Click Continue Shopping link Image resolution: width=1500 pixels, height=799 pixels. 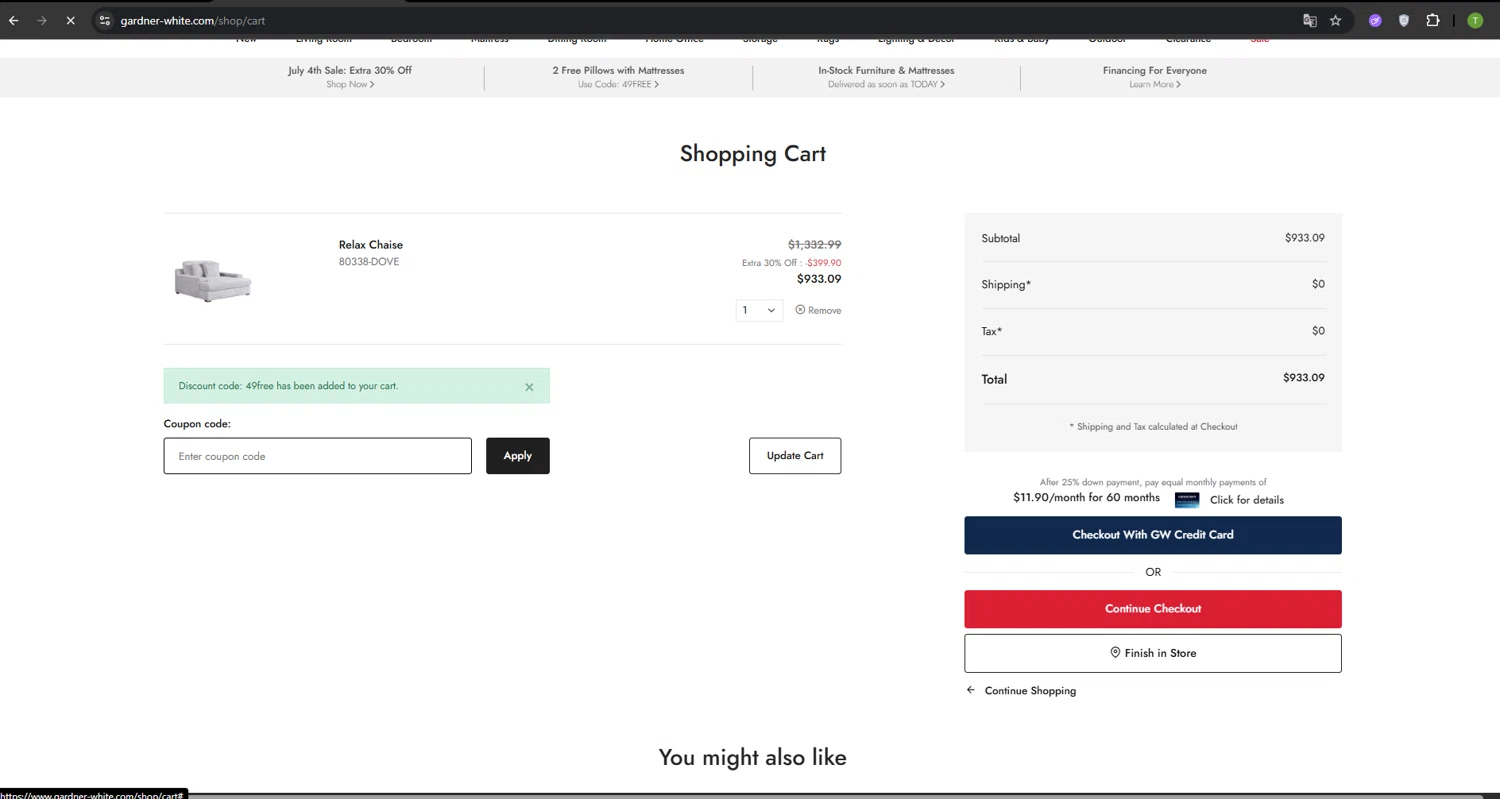pos(1021,691)
